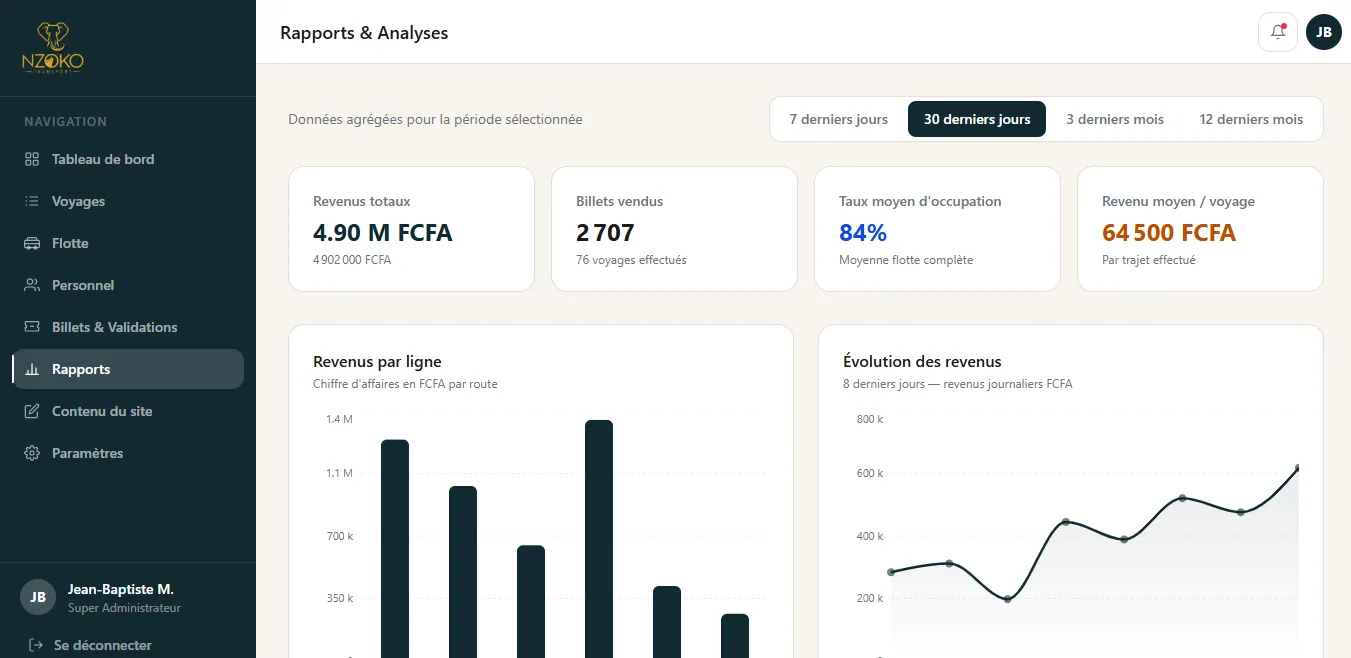Click the first bar in Revenus par ligne

tap(395, 549)
